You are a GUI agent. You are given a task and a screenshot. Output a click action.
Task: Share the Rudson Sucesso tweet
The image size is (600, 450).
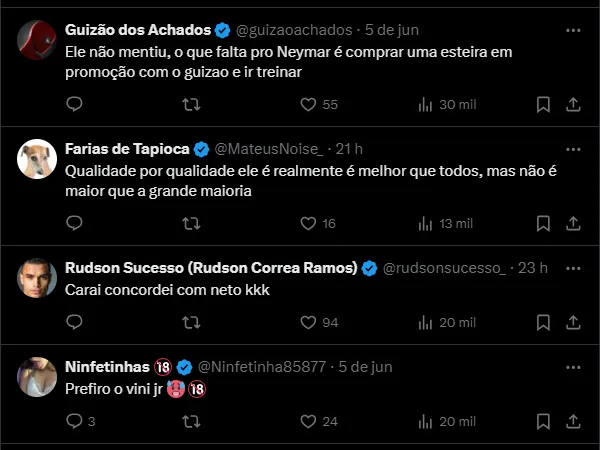574,322
